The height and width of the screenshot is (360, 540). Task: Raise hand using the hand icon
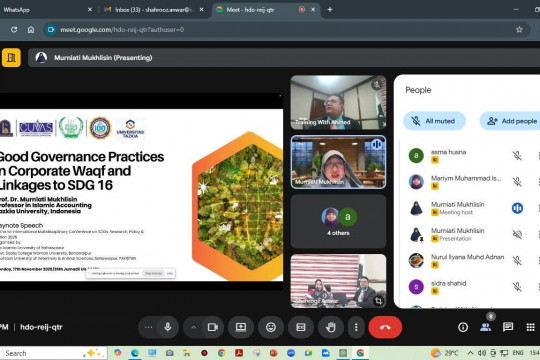point(331,327)
